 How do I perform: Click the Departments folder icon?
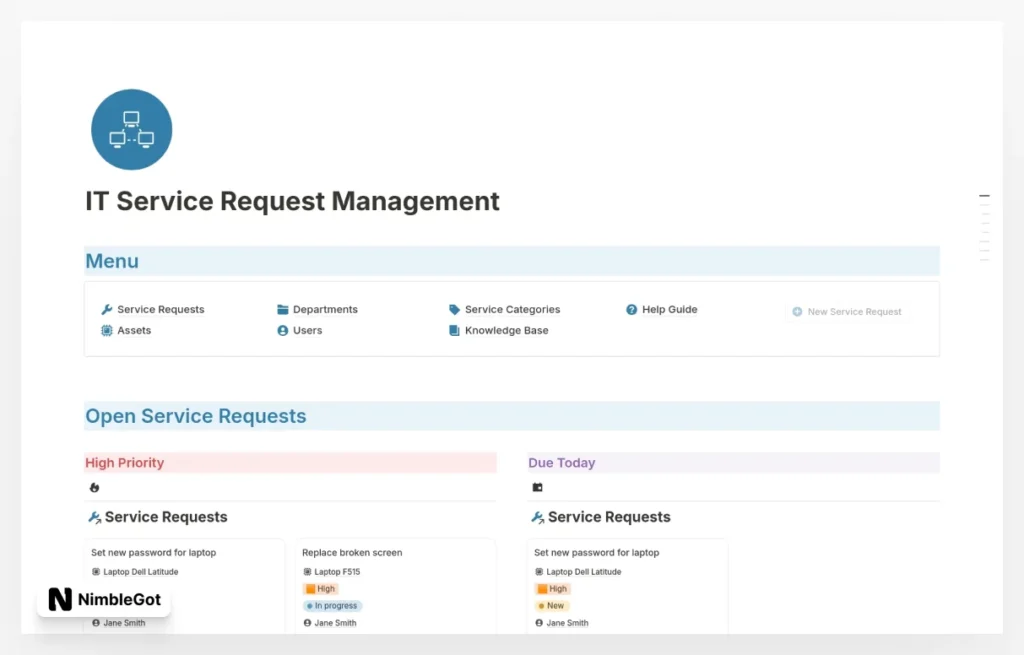282,309
